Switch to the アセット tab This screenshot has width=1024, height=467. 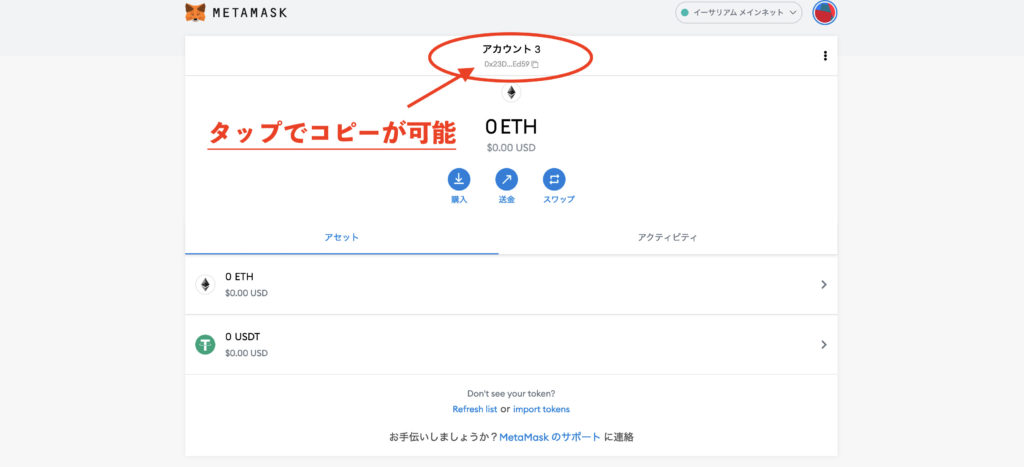[342, 238]
